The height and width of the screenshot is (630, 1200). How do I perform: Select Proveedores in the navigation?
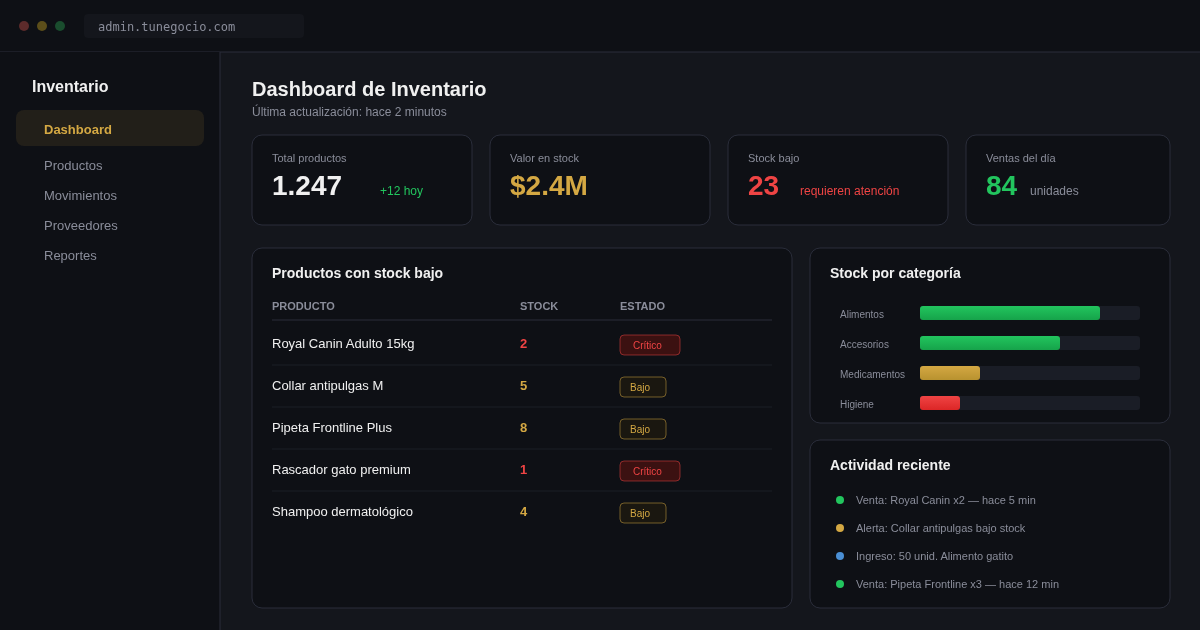click(80, 225)
